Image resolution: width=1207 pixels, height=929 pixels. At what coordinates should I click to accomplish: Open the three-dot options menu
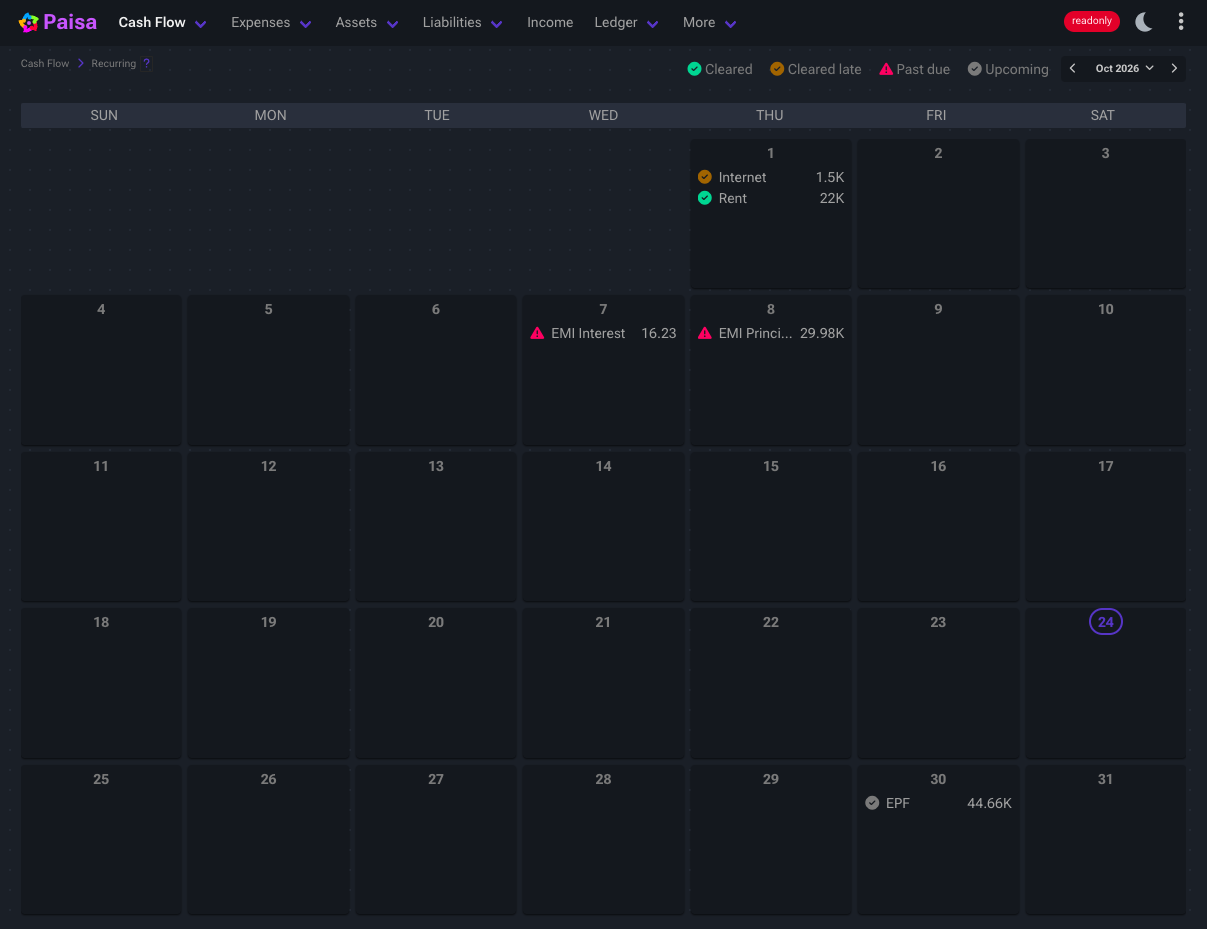(1181, 22)
